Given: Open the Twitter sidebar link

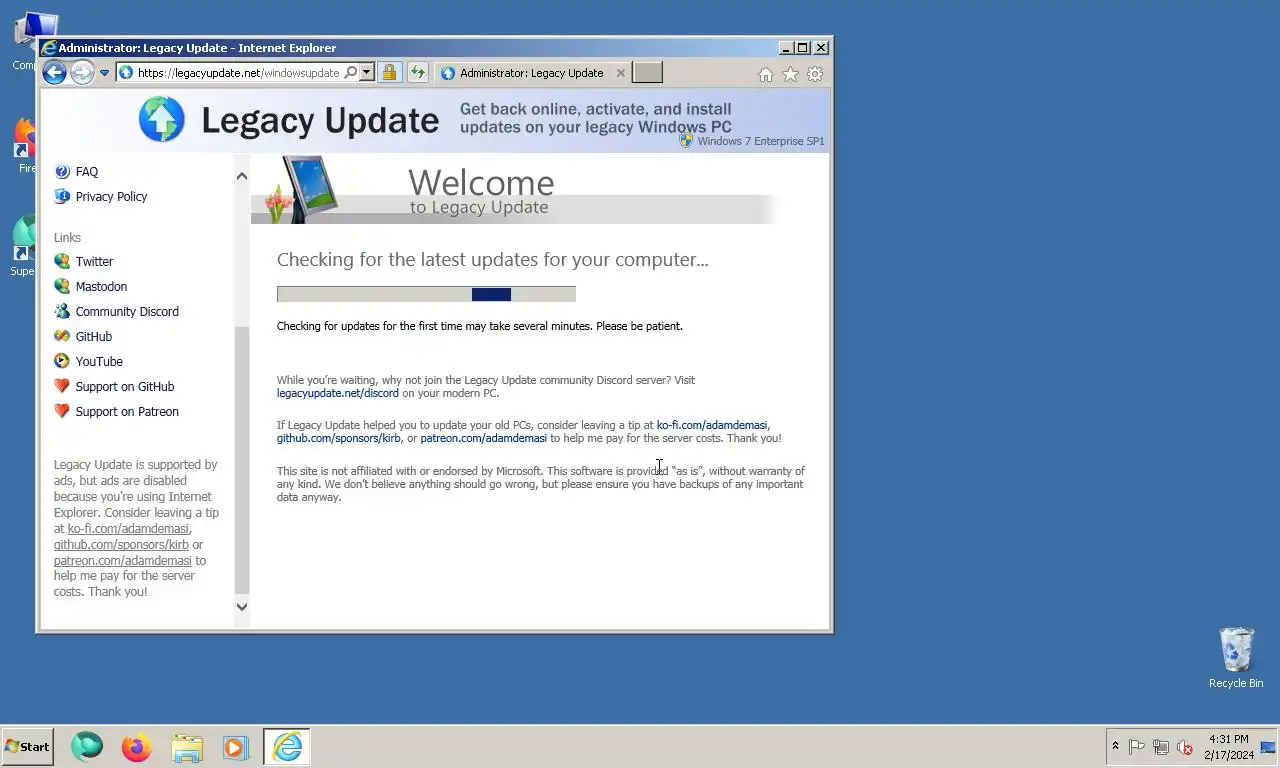Looking at the screenshot, I should point(94,262).
